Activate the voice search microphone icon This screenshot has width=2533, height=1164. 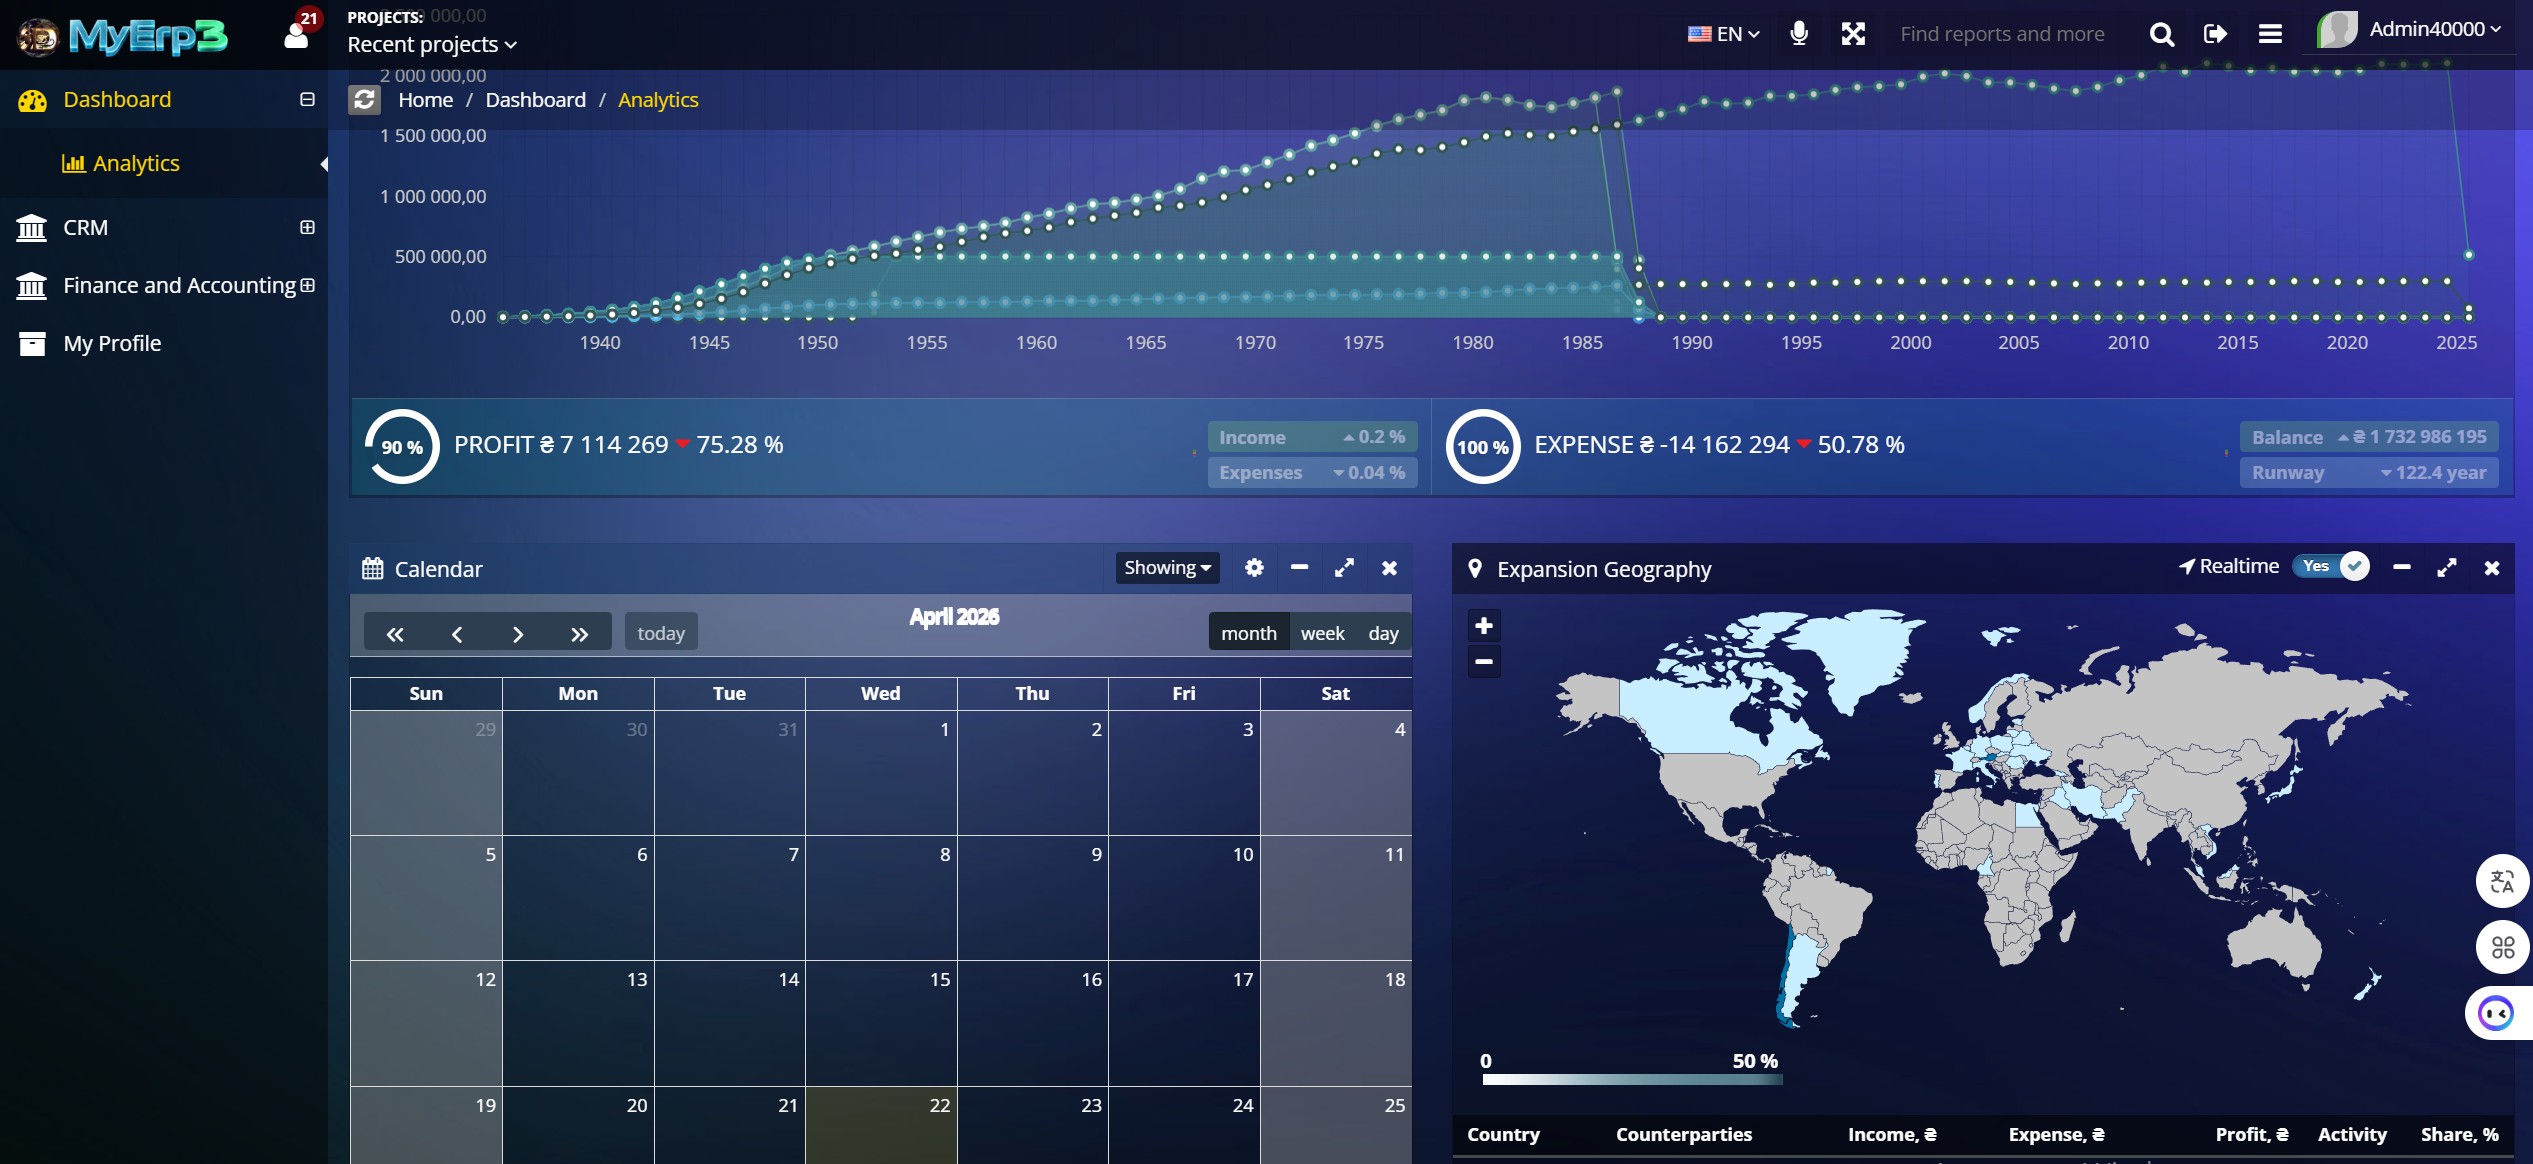click(x=1797, y=33)
